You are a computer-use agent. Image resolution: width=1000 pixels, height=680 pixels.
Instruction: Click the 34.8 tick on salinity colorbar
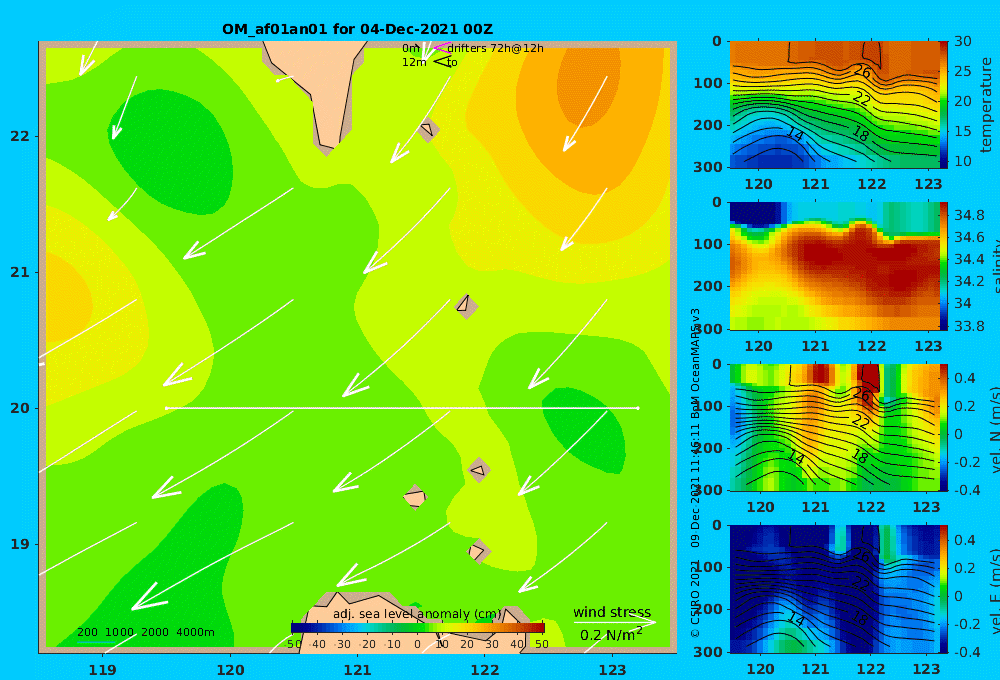[x=969, y=215]
